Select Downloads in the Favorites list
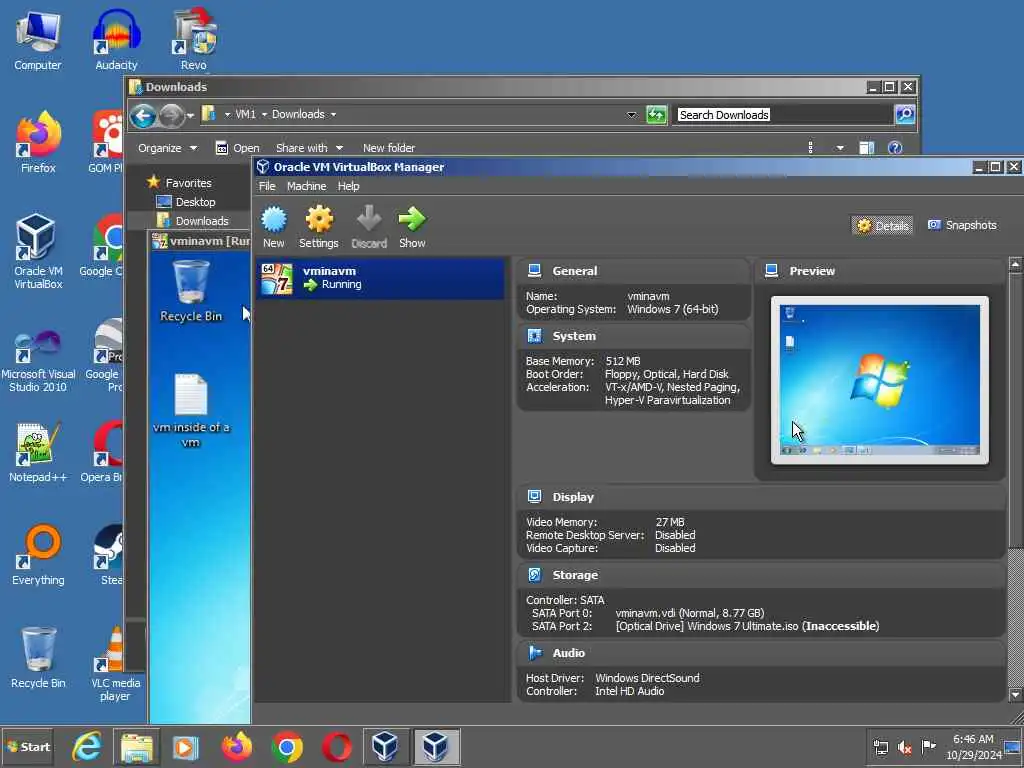1024x768 pixels. coord(193,221)
